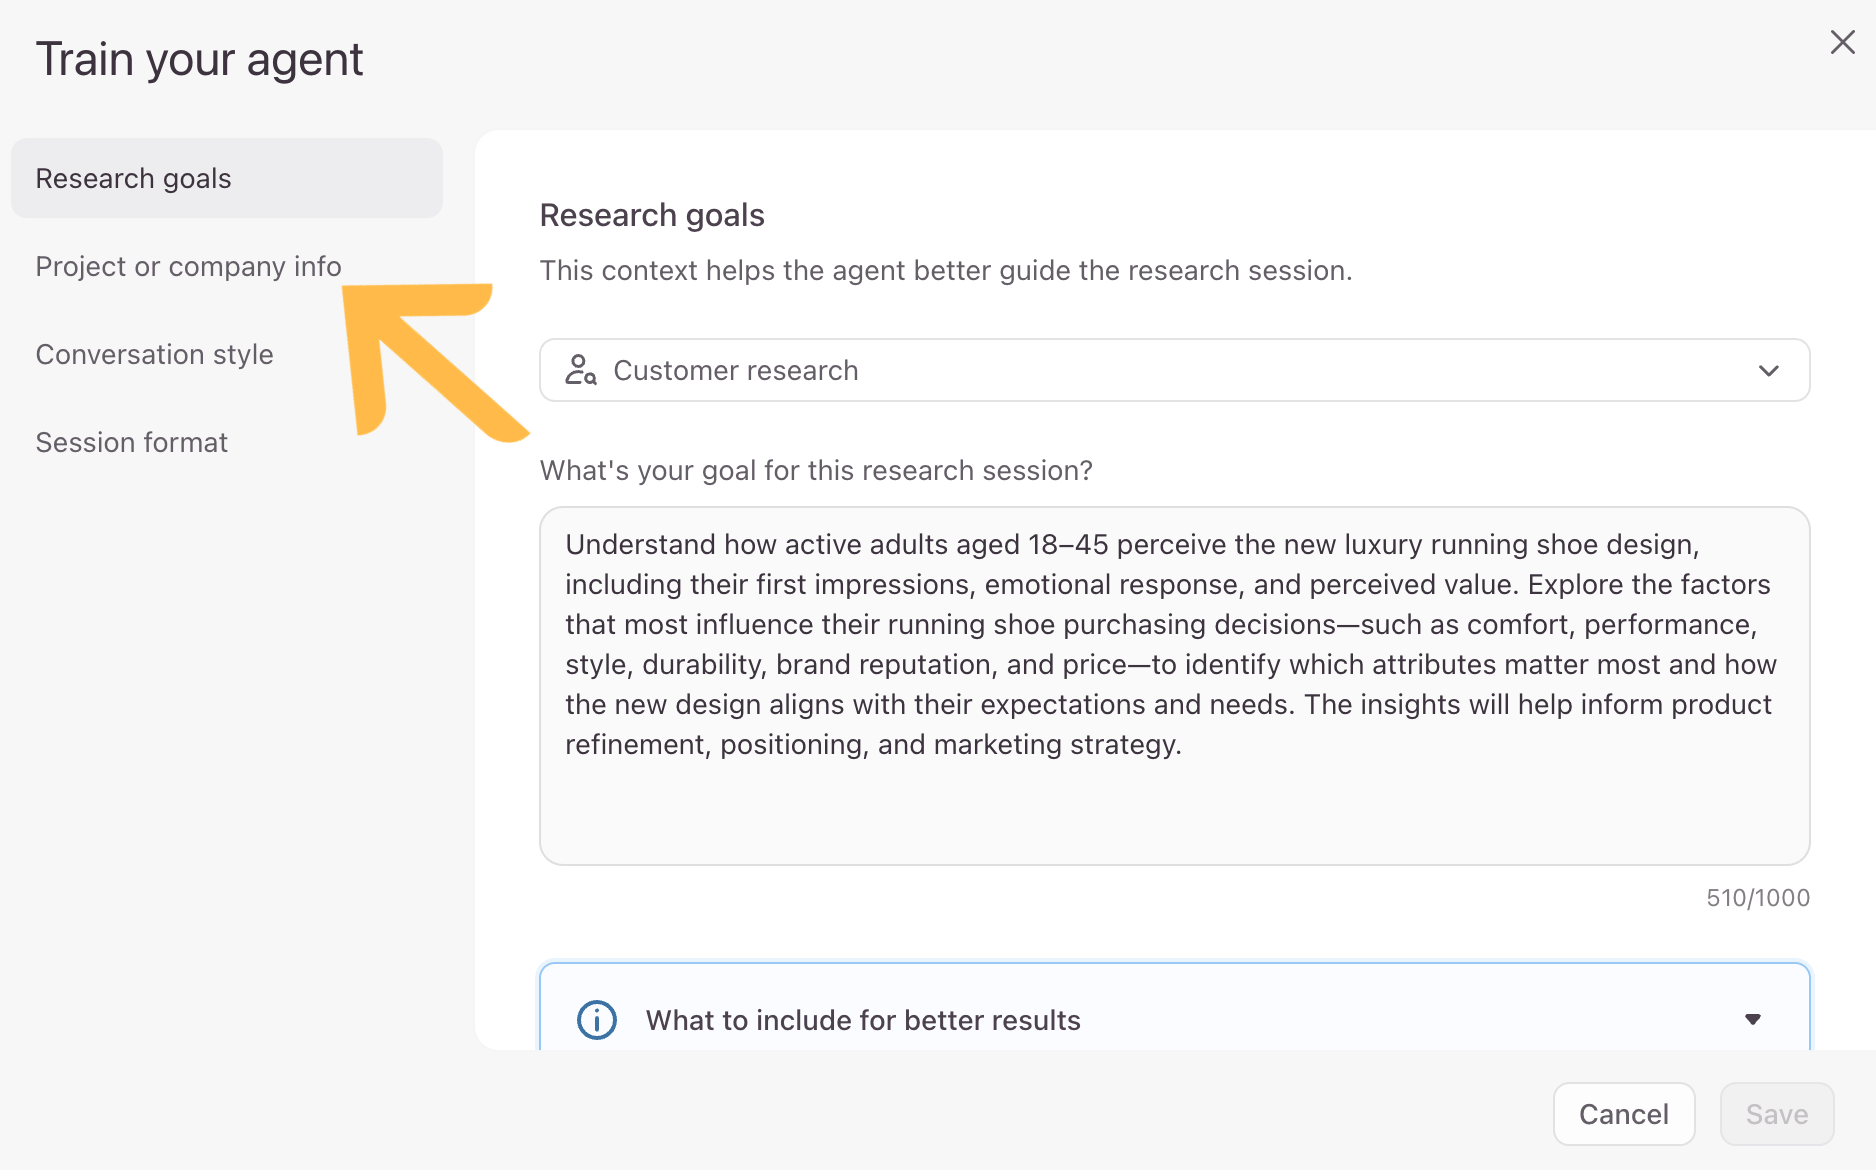
Task: Click the Research goals section heading
Action: (x=652, y=215)
